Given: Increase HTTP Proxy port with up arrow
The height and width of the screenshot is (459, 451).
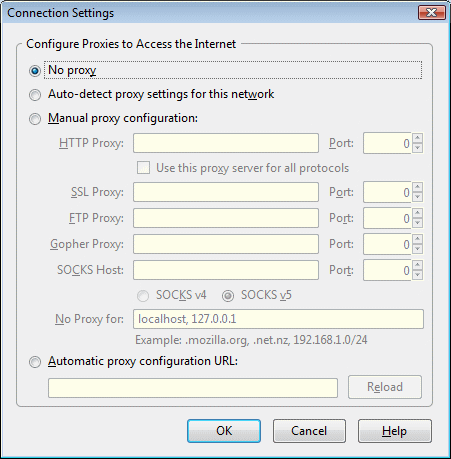Looking at the screenshot, I should coord(417,138).
